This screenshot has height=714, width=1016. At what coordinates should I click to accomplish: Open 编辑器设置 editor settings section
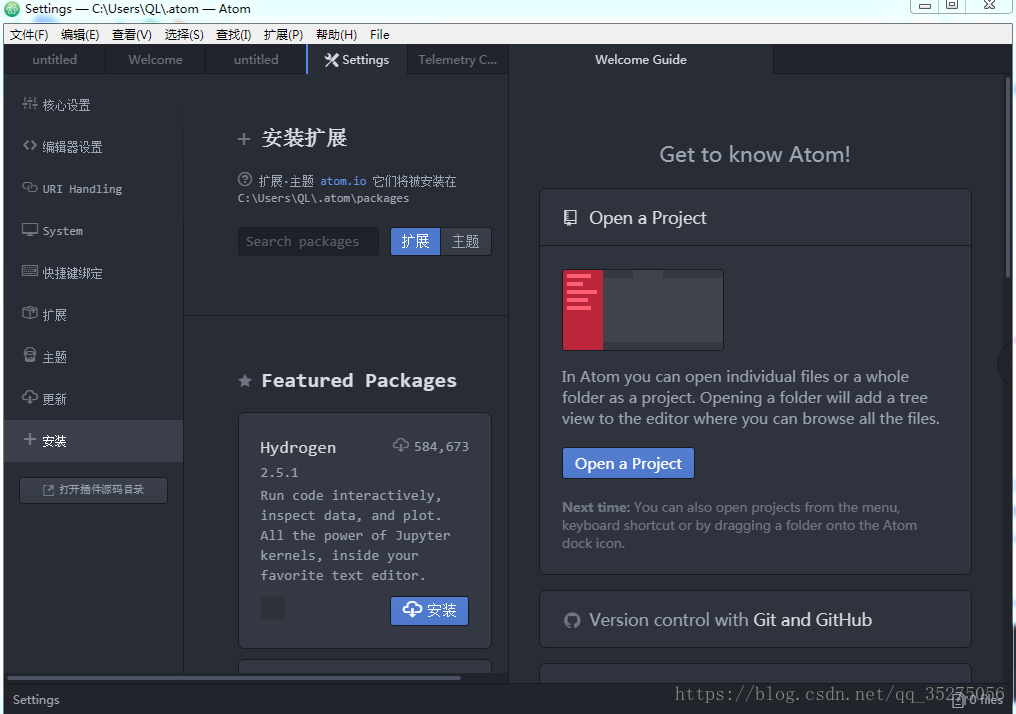[x=93, y=146]
